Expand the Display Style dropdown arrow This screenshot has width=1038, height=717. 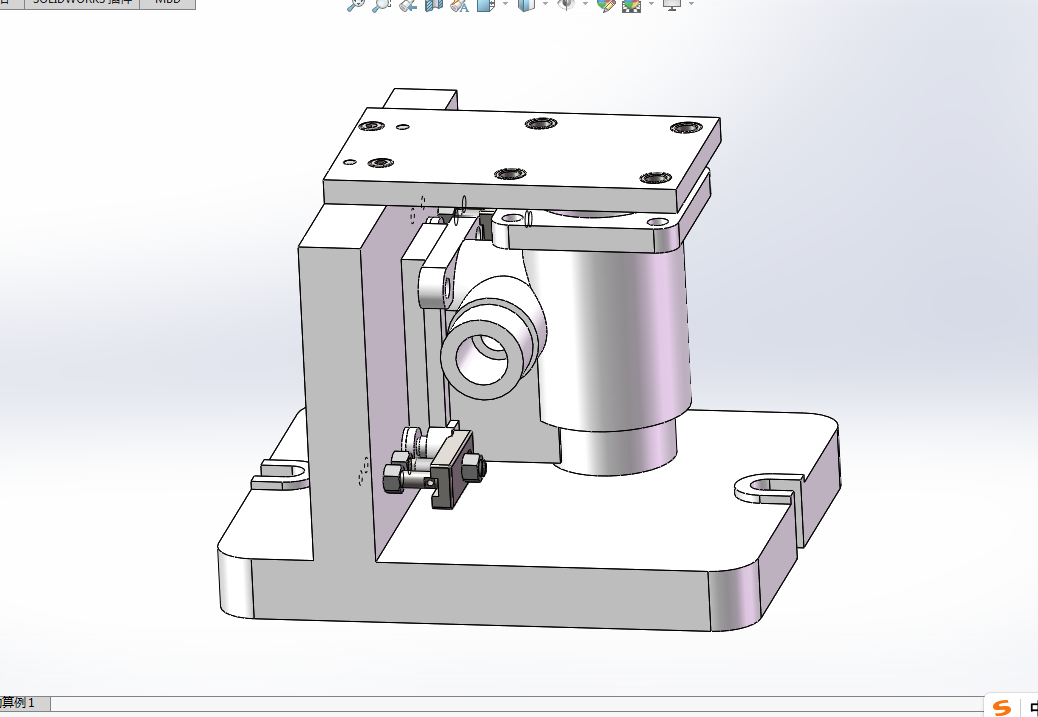click(x=545, y=4)
